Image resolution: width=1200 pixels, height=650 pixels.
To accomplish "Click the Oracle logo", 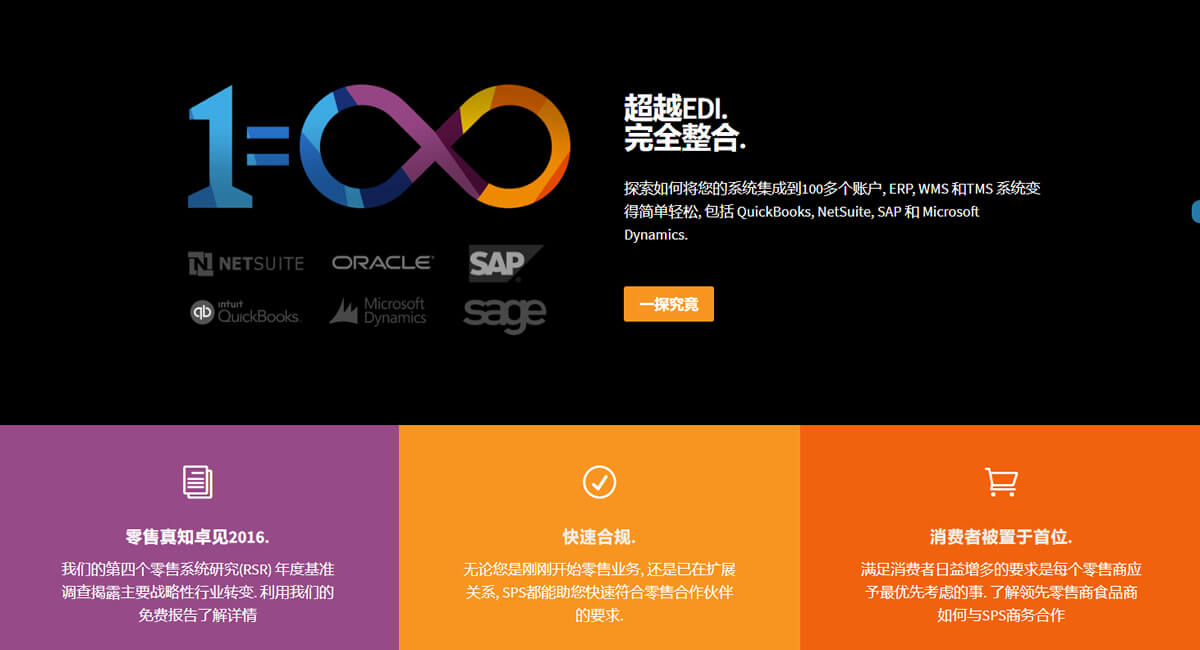I will tap(383, 263).
